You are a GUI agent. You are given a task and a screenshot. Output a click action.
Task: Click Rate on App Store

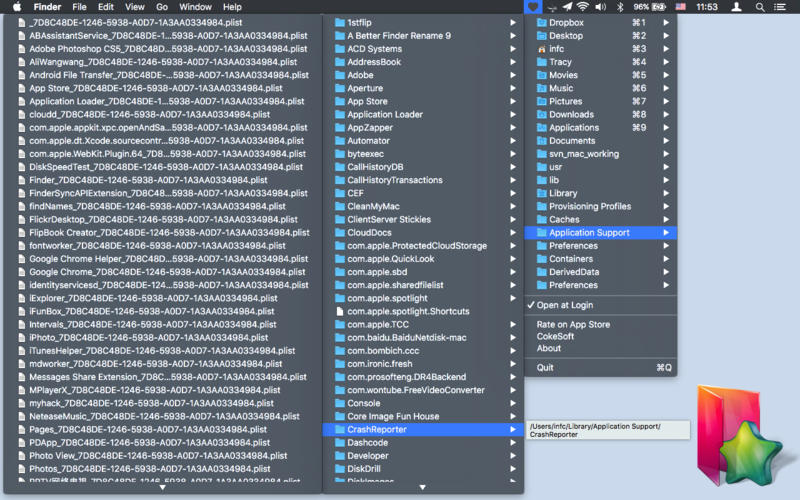pos(573,325)
